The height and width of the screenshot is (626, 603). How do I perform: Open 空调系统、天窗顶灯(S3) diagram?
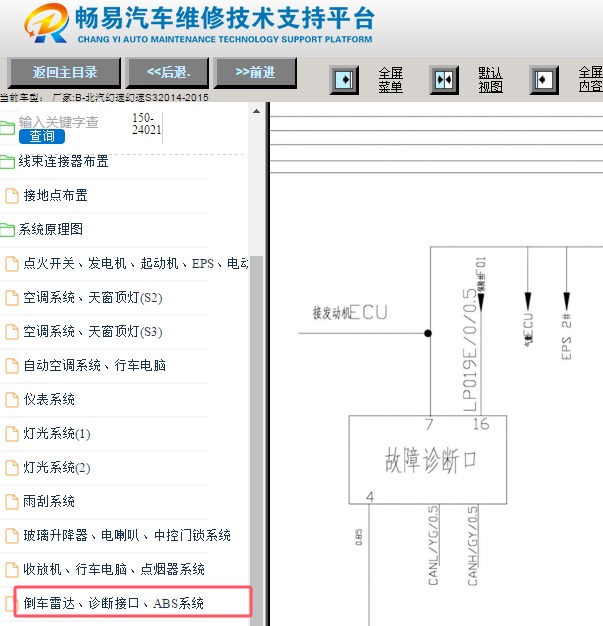tap(93, 331)
